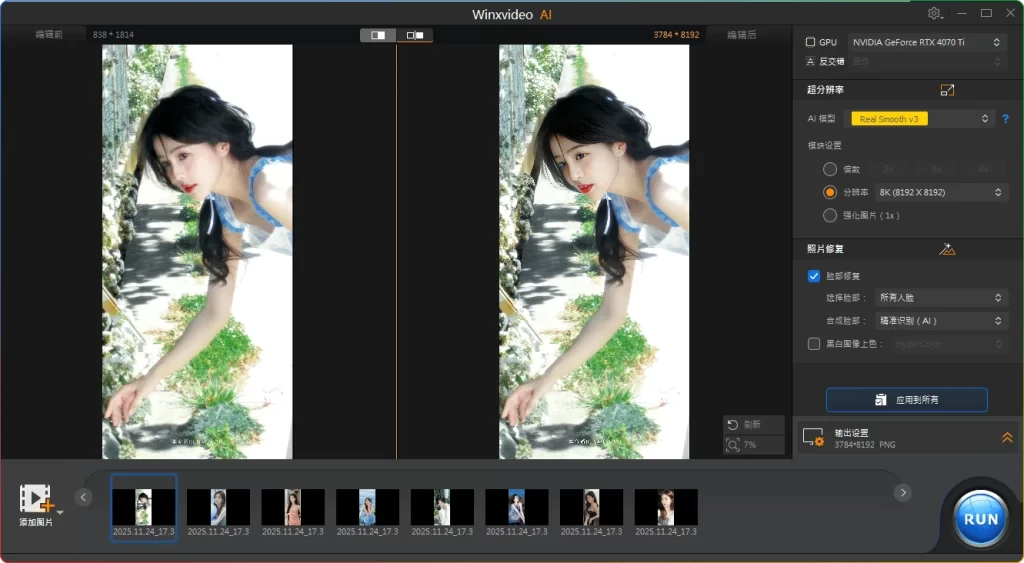Screen dimensions: 1024x563
Task: Click the 反交错 deinterlace icon
Action: (x=810, y=61)
